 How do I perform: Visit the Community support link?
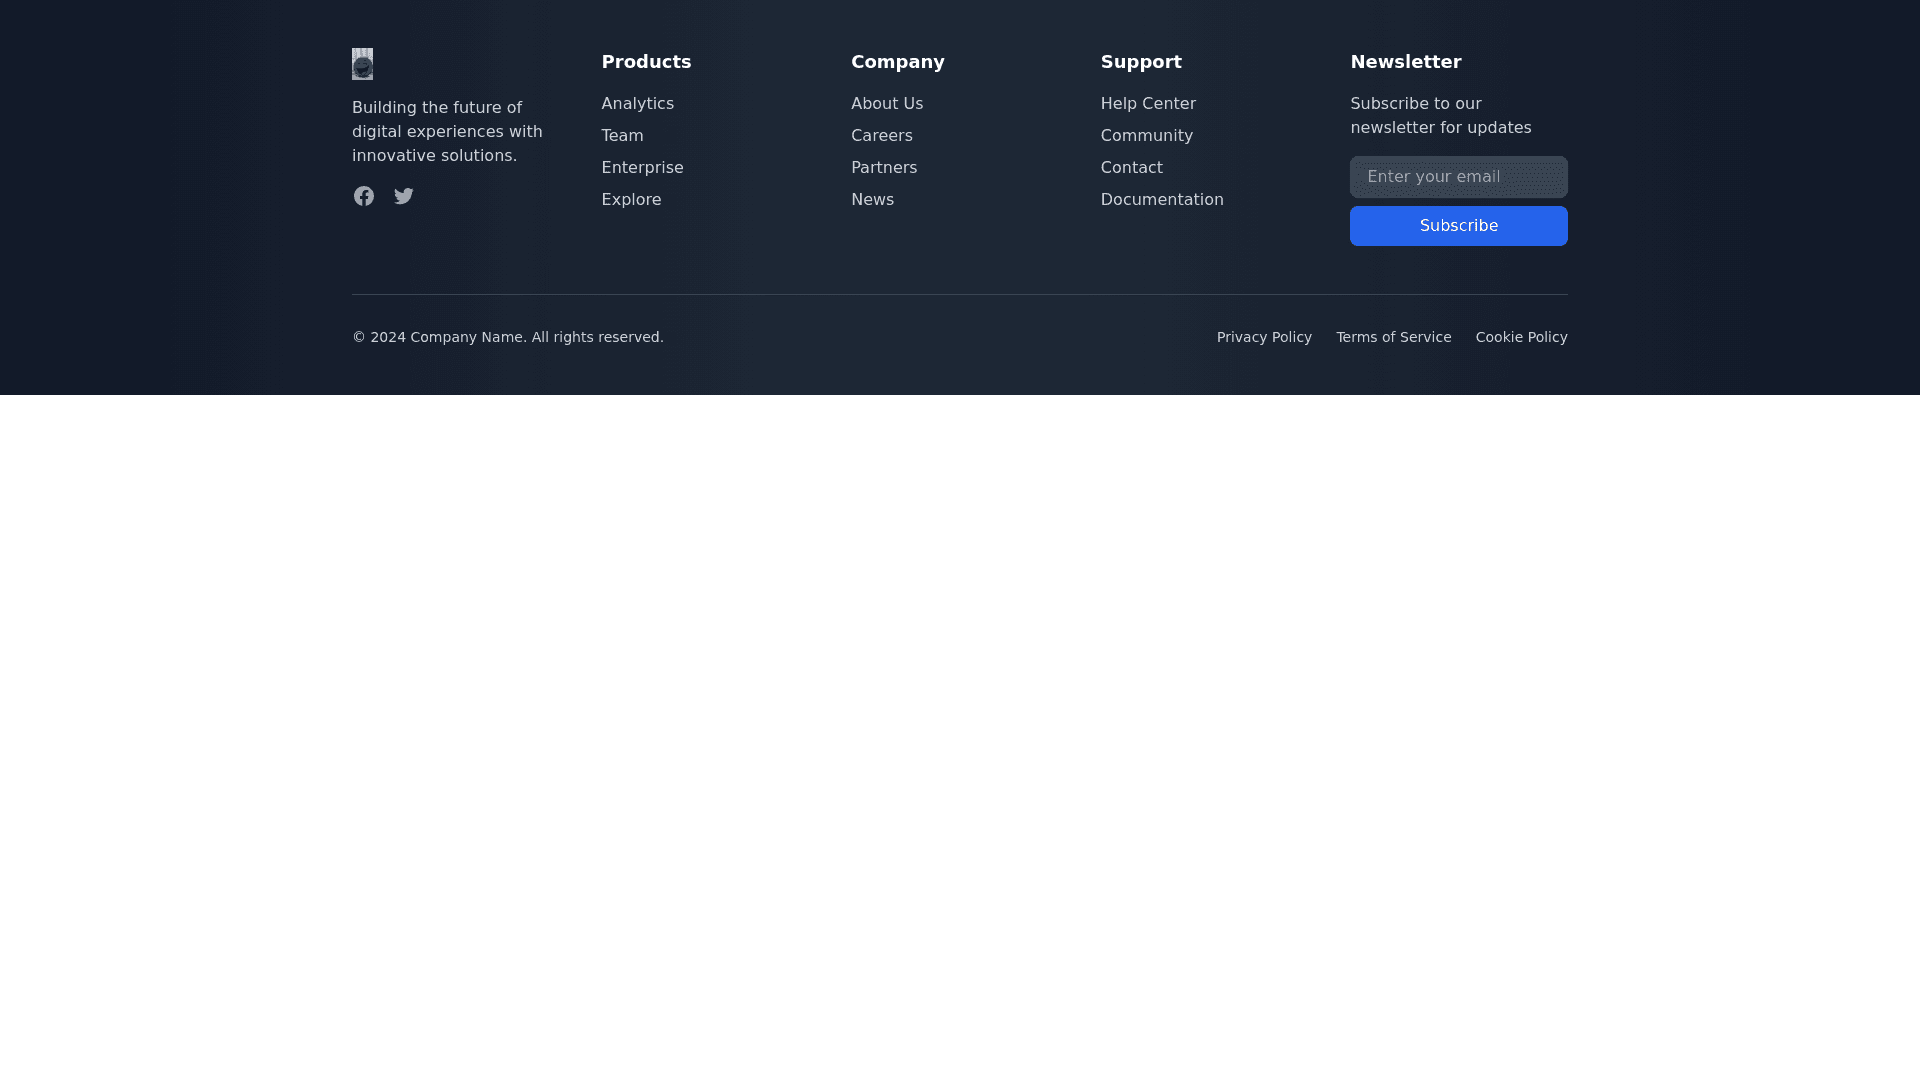pyautogui.click(x=1146, y=136)
